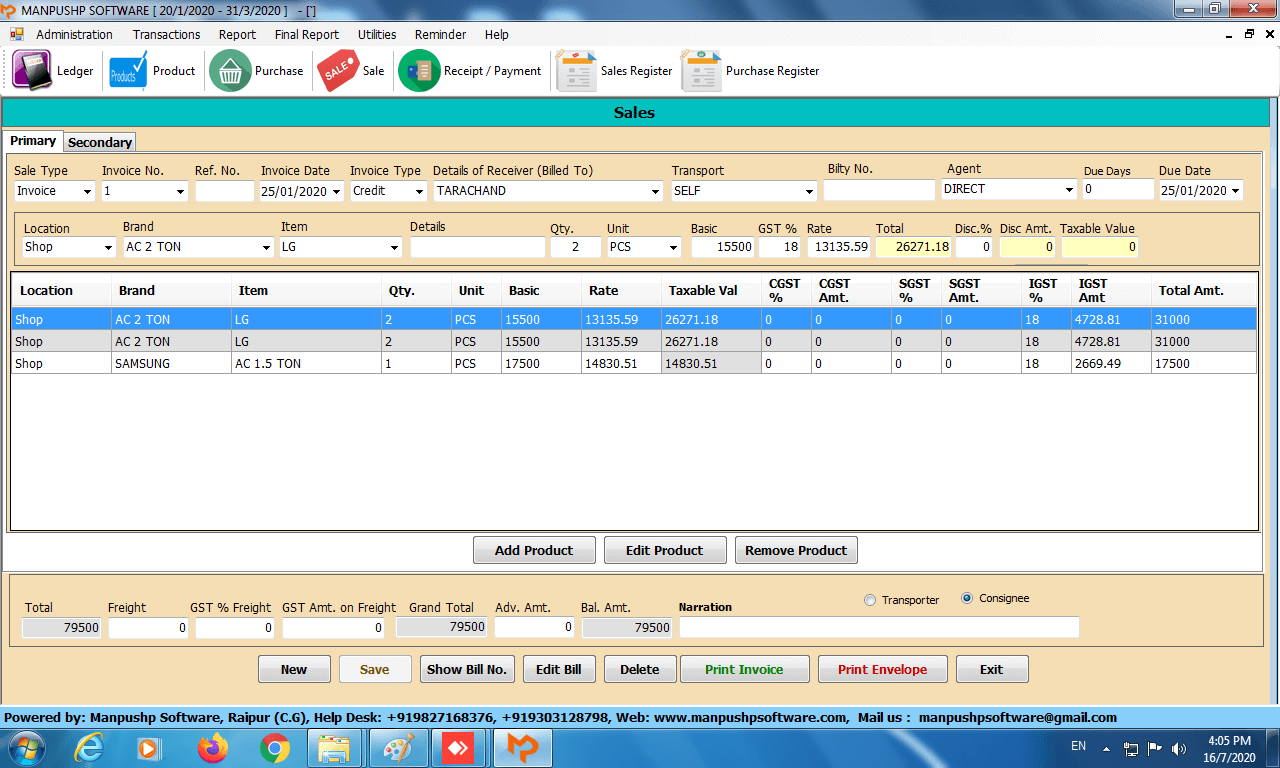The width and height of the screenshot is (1280, 768).
Task: Click the Exit button
Action: coord(992,669)
